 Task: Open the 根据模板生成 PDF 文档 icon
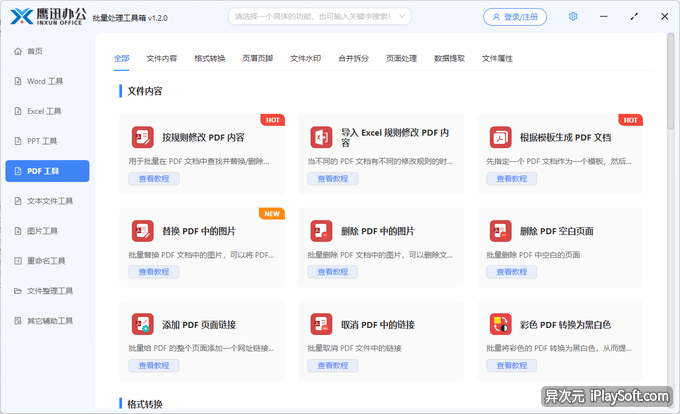(x=500, y=137)
